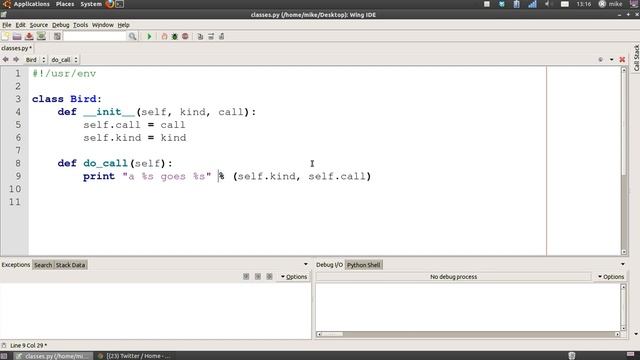Open left bottom panel tab list arrow
The height and width of the screenshot is (360, 640).
tap(306, 264)
